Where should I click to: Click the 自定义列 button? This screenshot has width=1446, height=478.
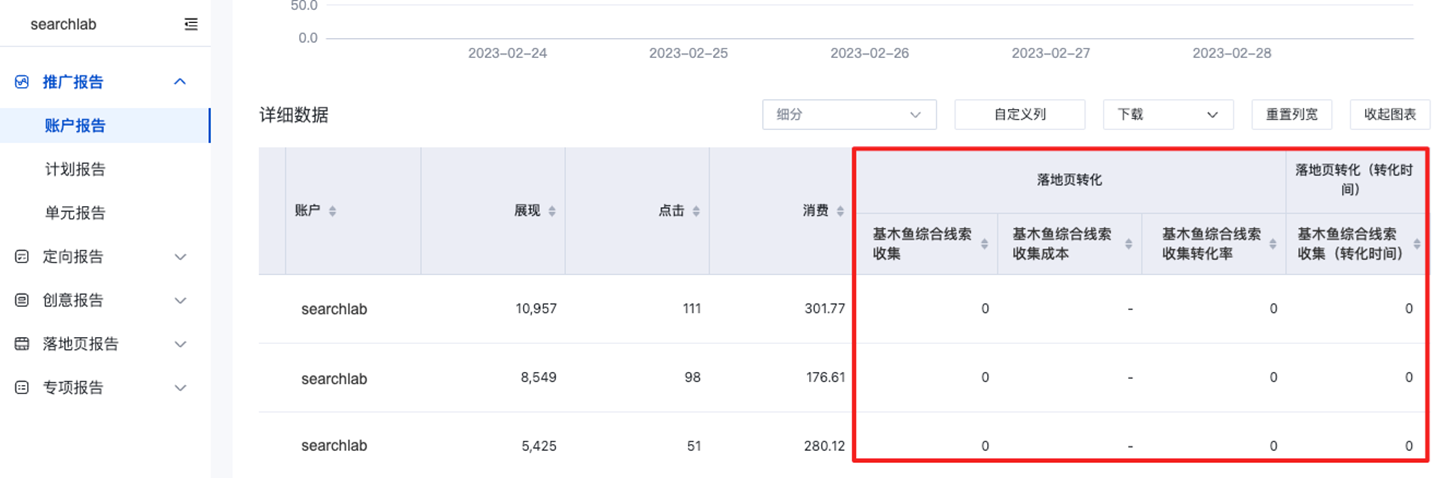click(1019, 115)
